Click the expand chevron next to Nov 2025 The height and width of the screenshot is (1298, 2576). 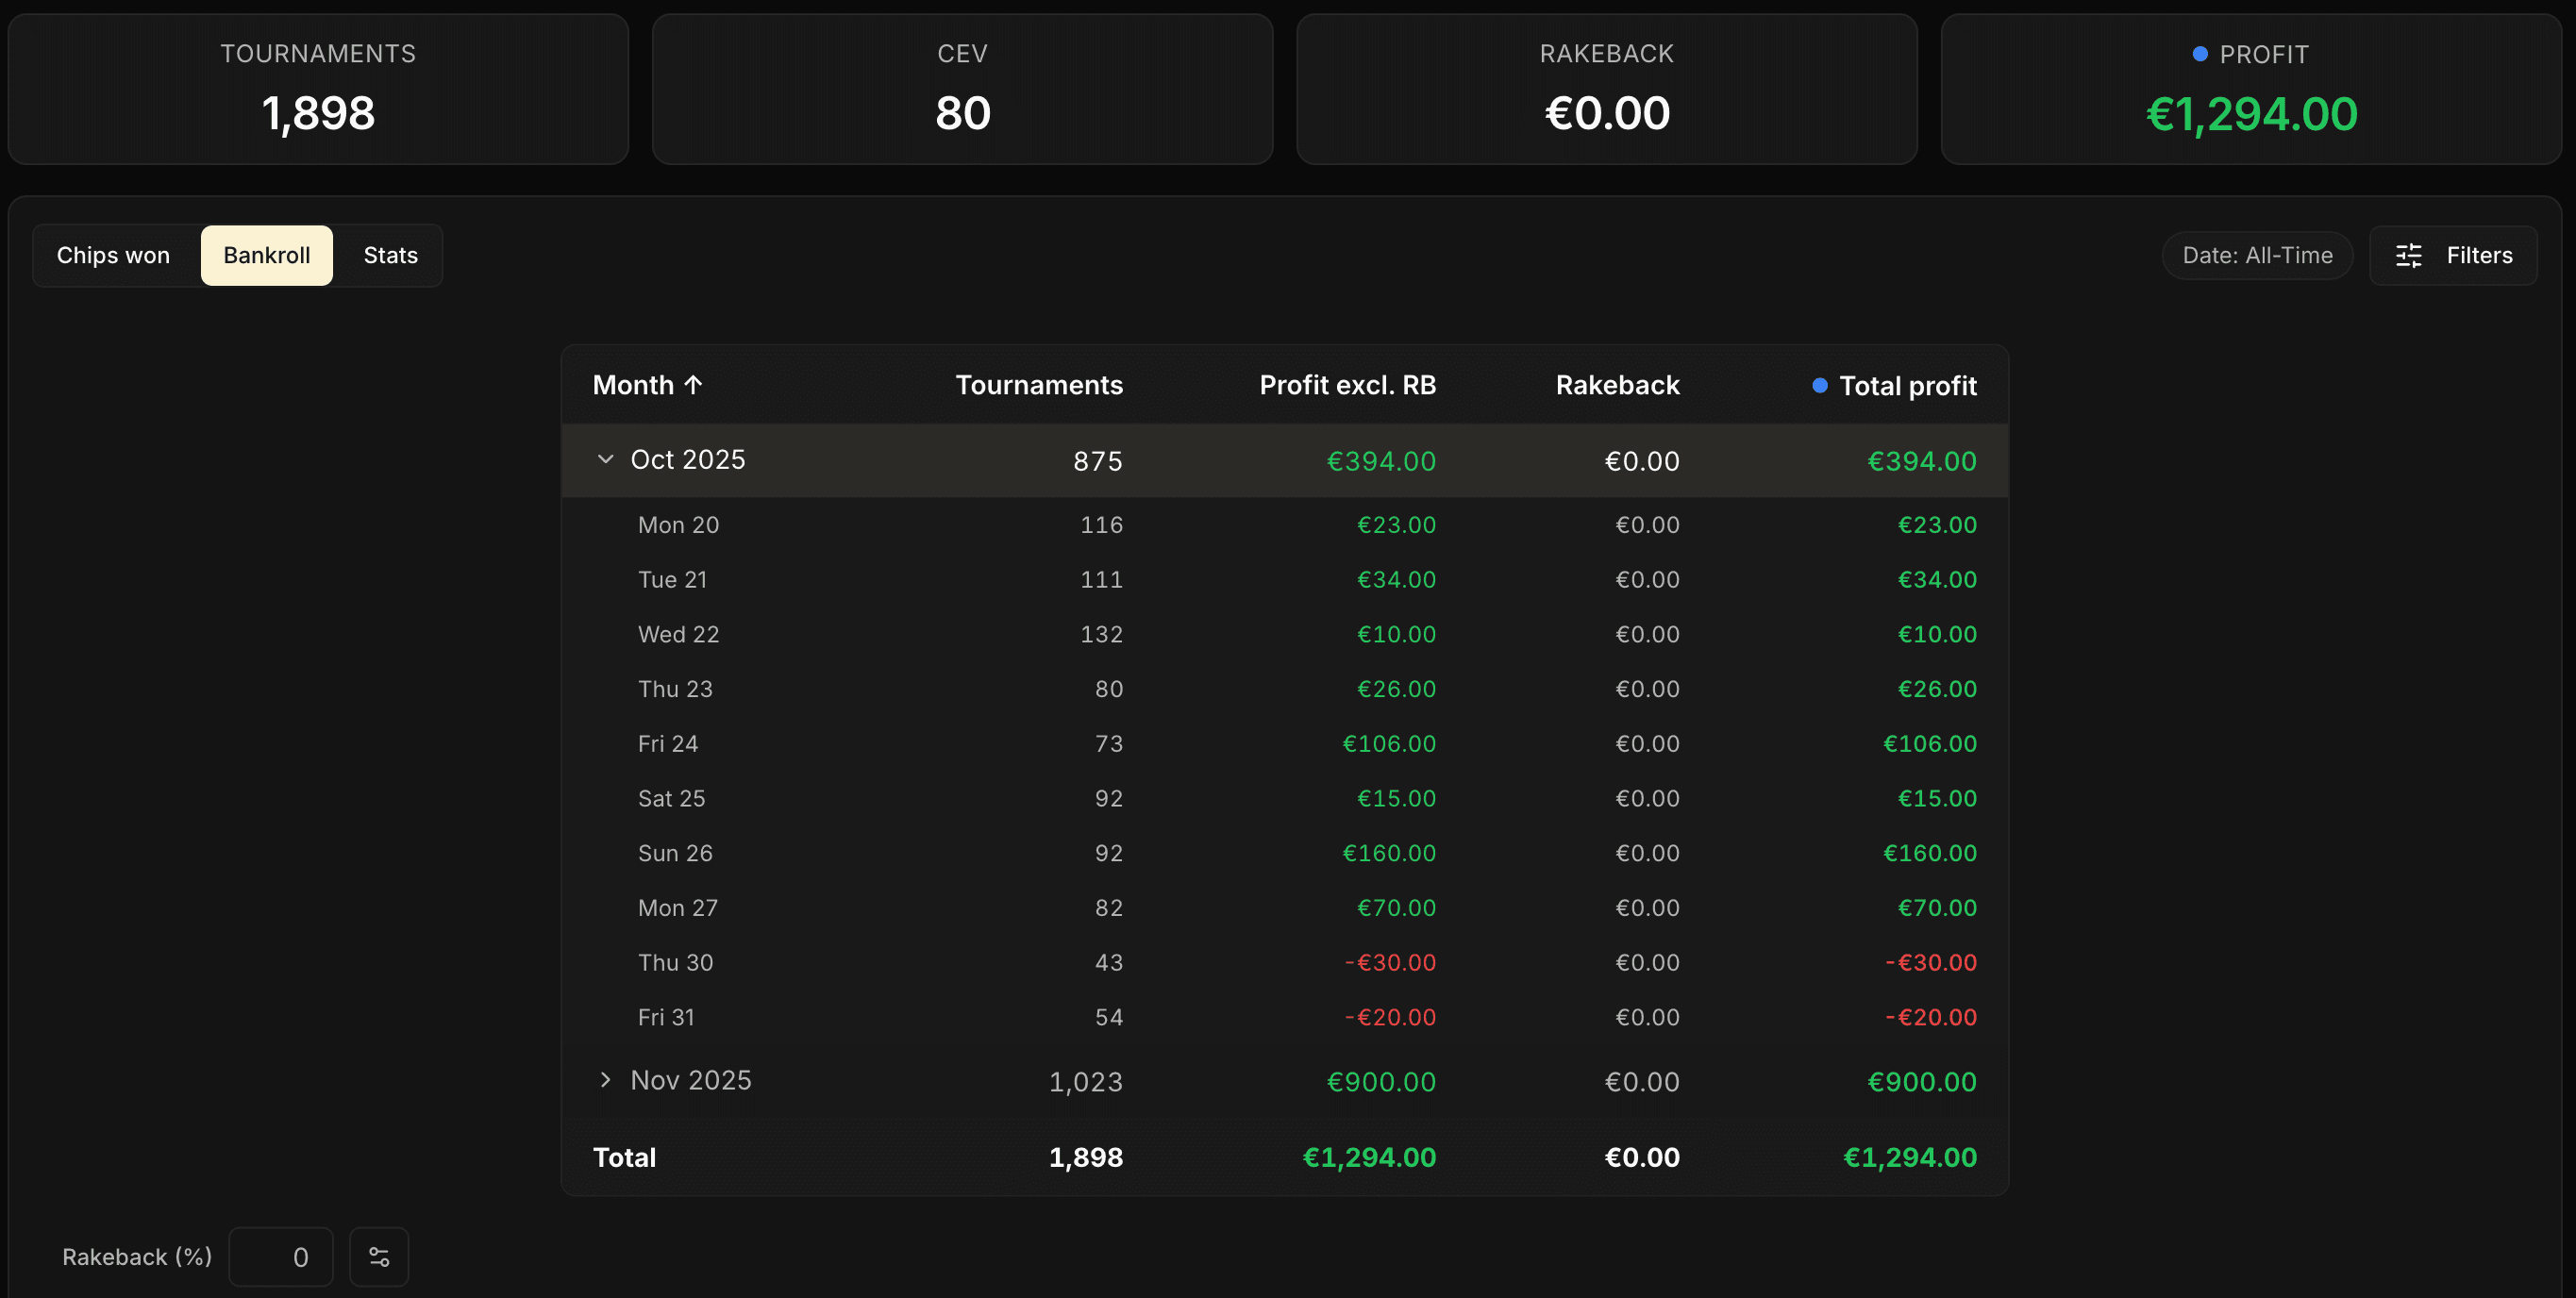604,1080
